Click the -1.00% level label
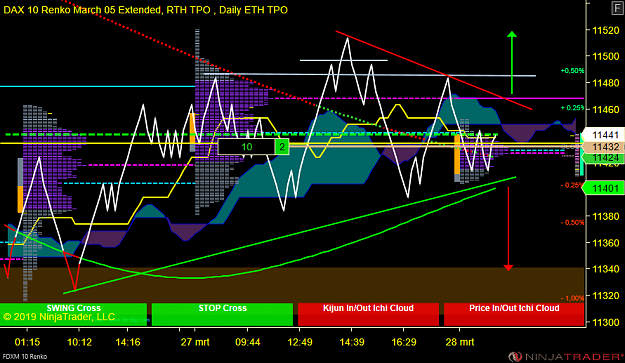This screenshot has width=625, height=363. [572, 298]
